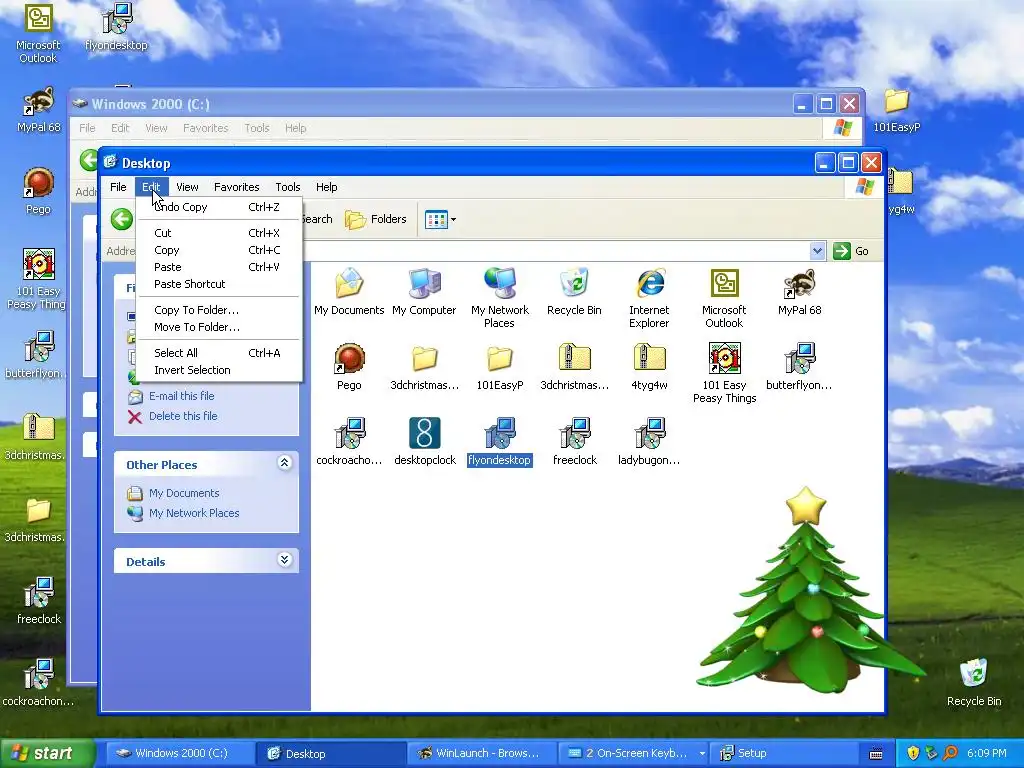Collapse the Other Places panel
The width and height of the screenshot is (1024, 768).
click(284, 463)
